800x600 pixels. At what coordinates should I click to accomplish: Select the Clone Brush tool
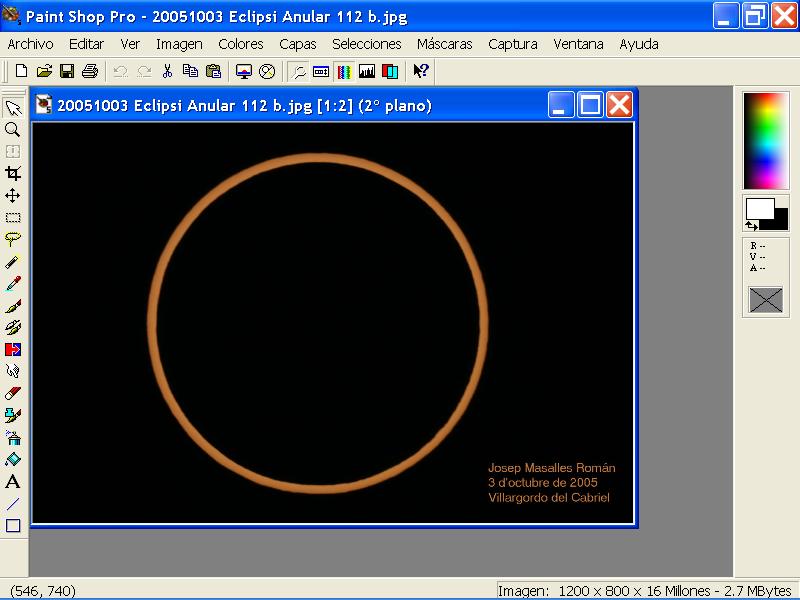(13, 327)
